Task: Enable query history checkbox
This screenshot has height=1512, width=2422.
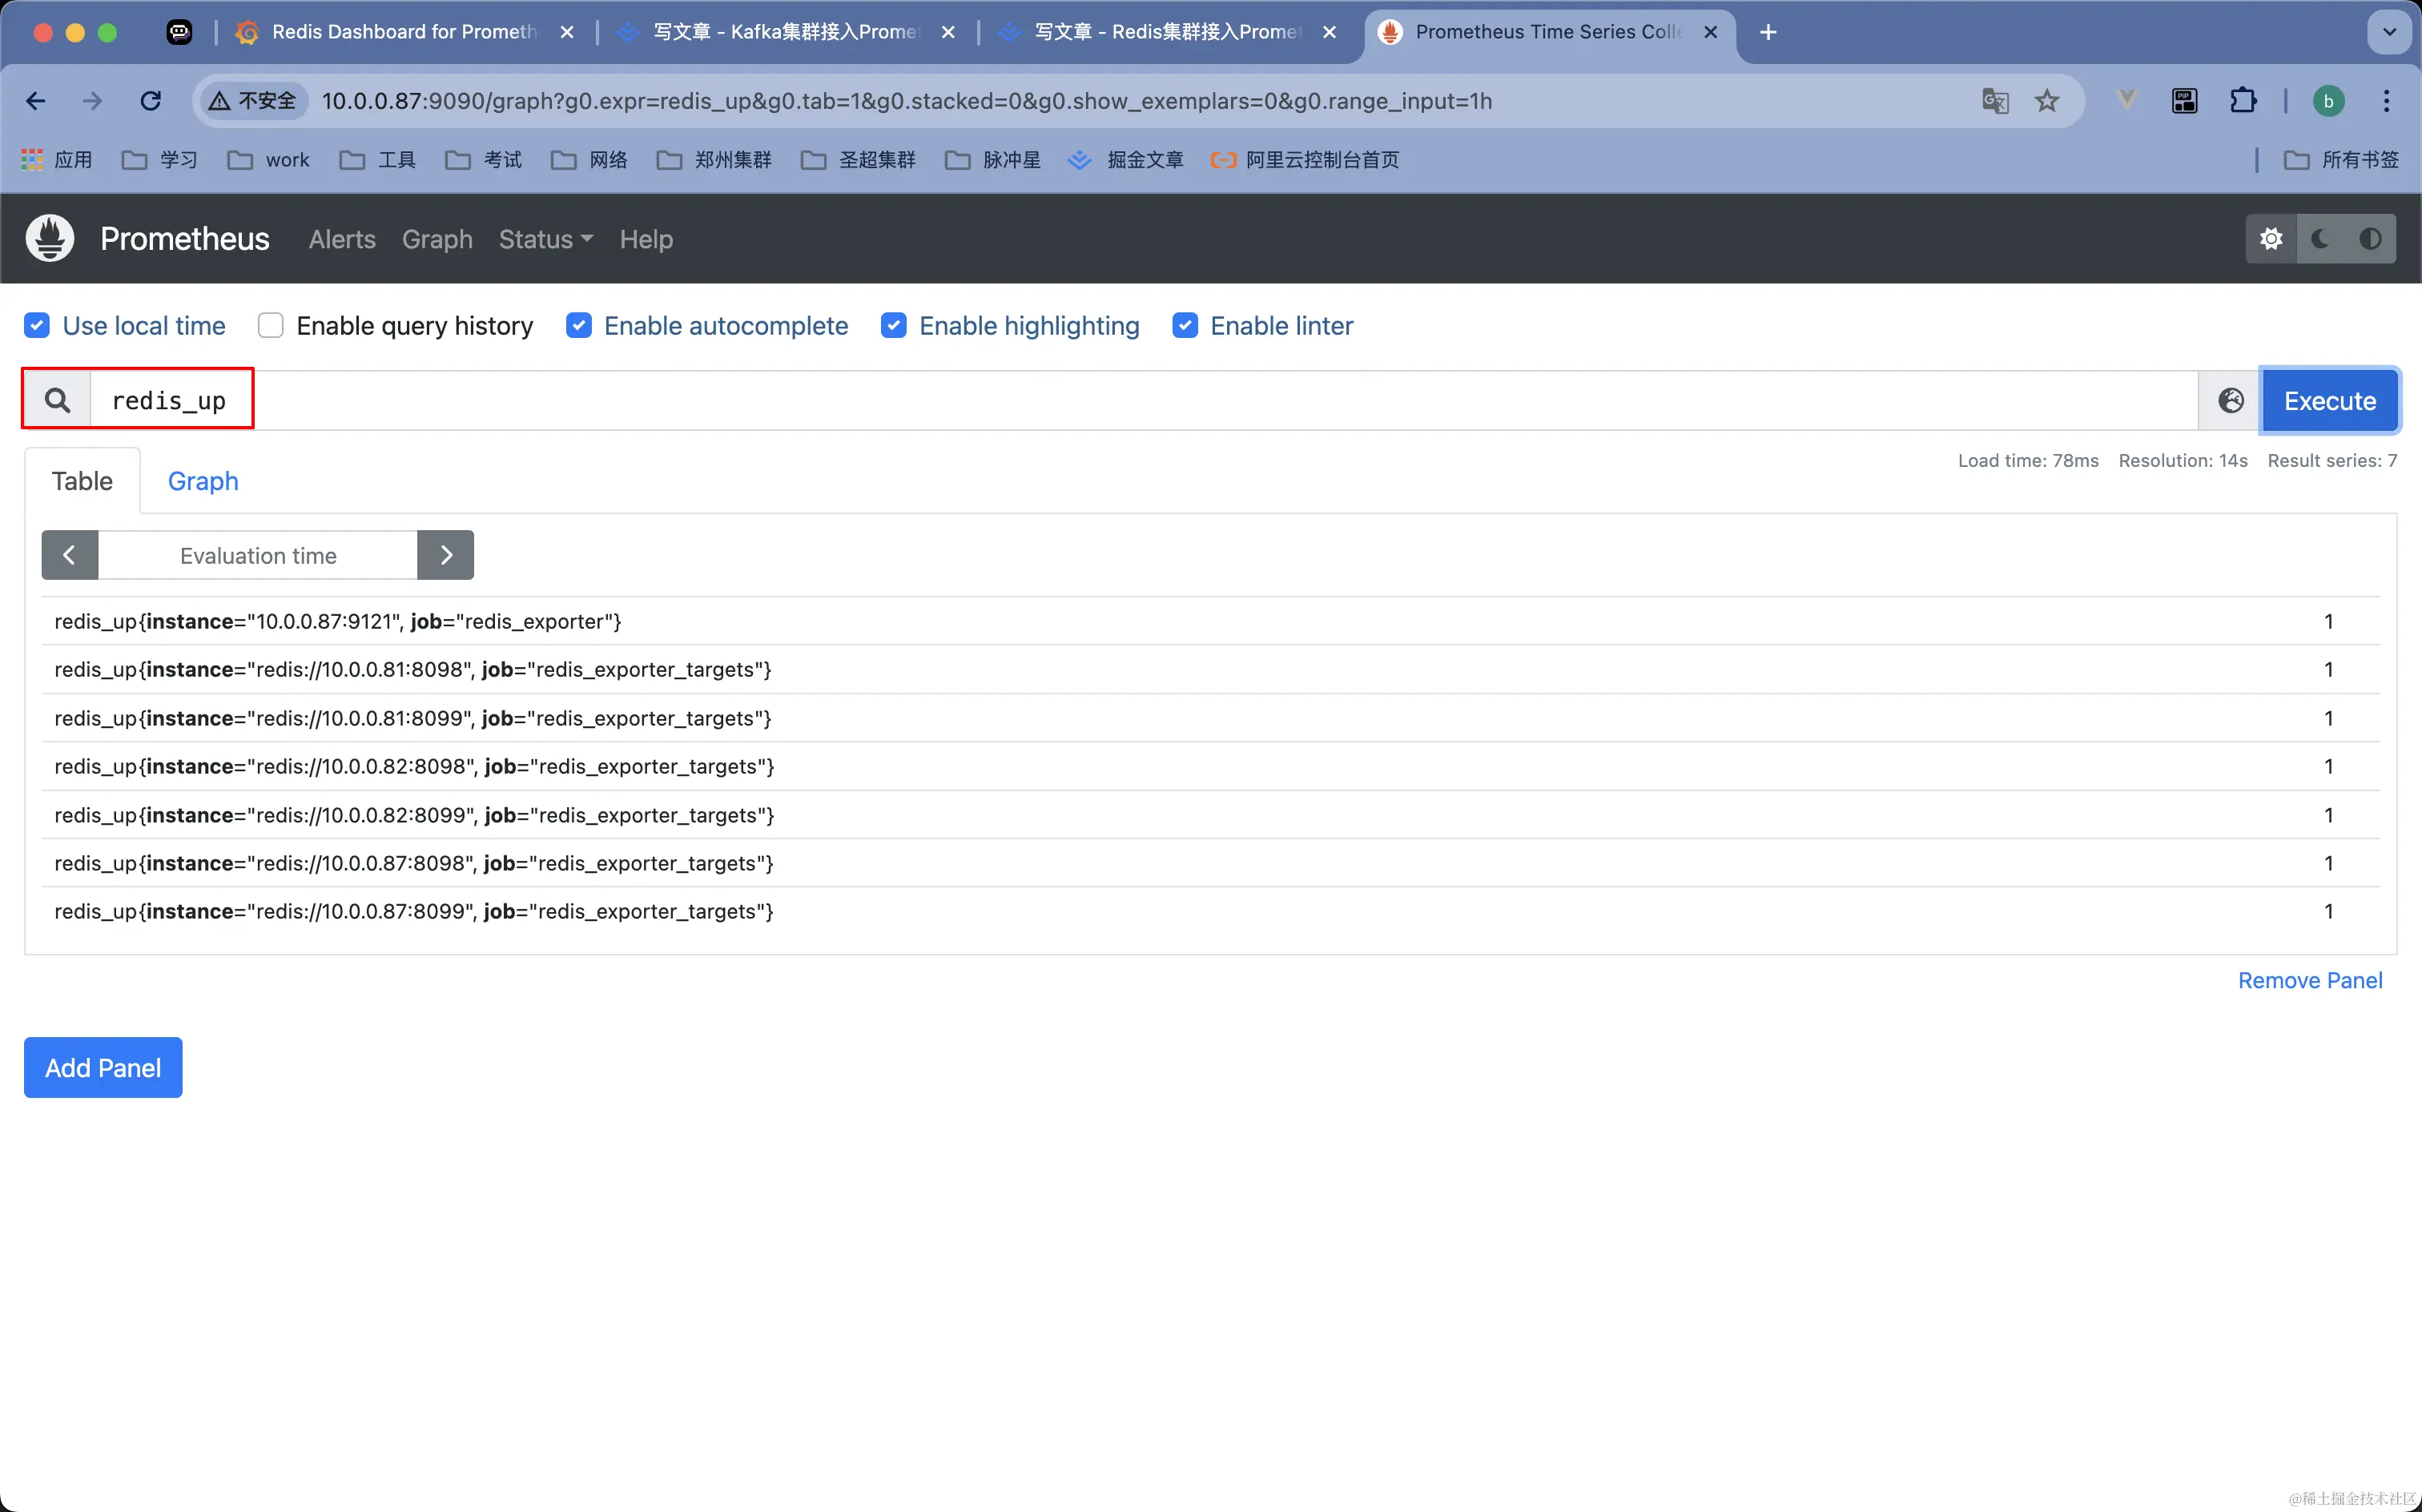Action: (270, 326)
